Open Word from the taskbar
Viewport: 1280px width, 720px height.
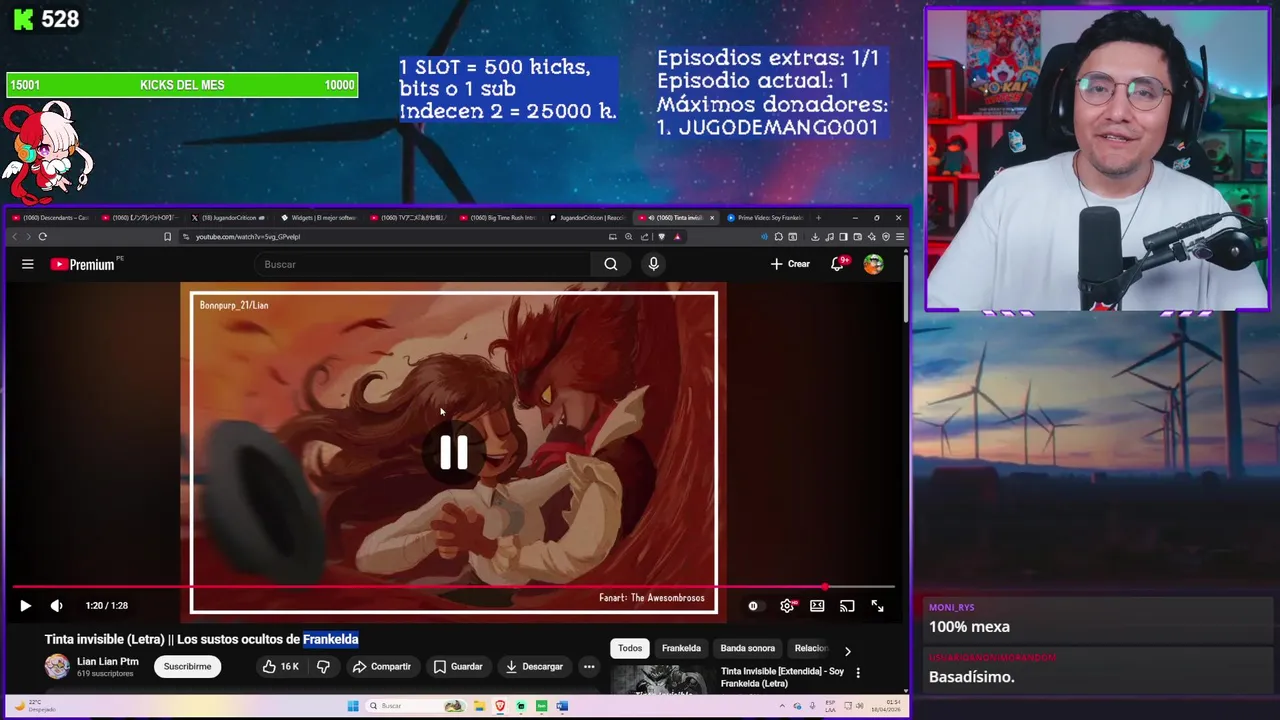tap(562, 706)
